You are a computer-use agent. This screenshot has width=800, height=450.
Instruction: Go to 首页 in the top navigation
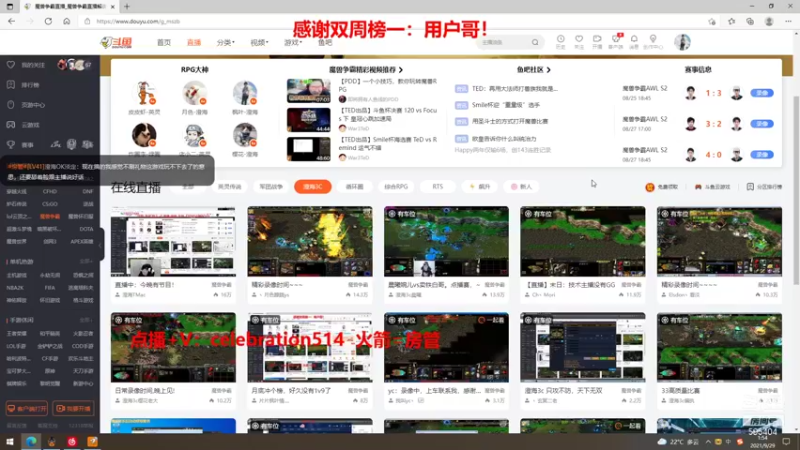tap(164, 42)
